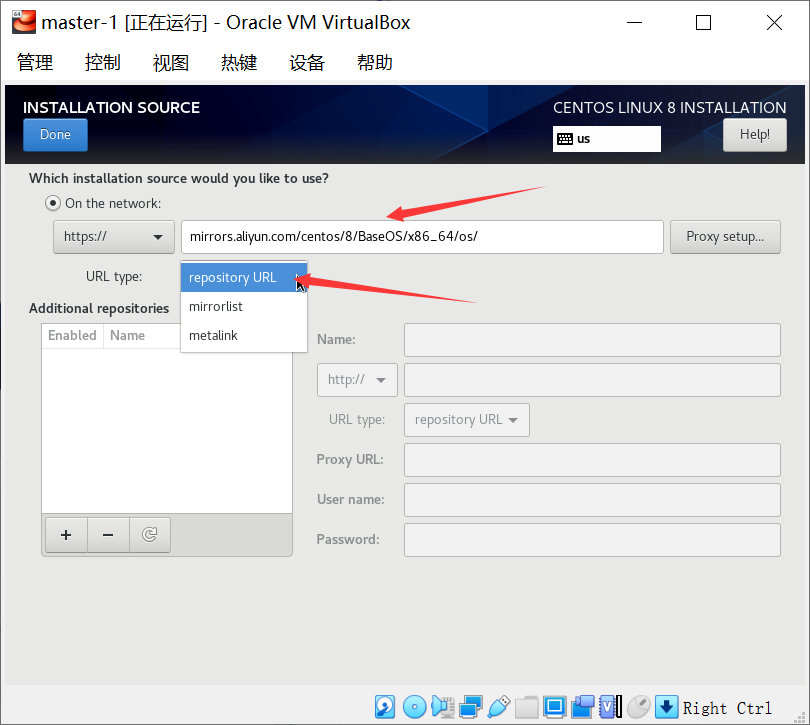Open the http:// protocol dropdown for additional repository
Image resolution: width=810 pixels, height=725 pixels.
357,380
